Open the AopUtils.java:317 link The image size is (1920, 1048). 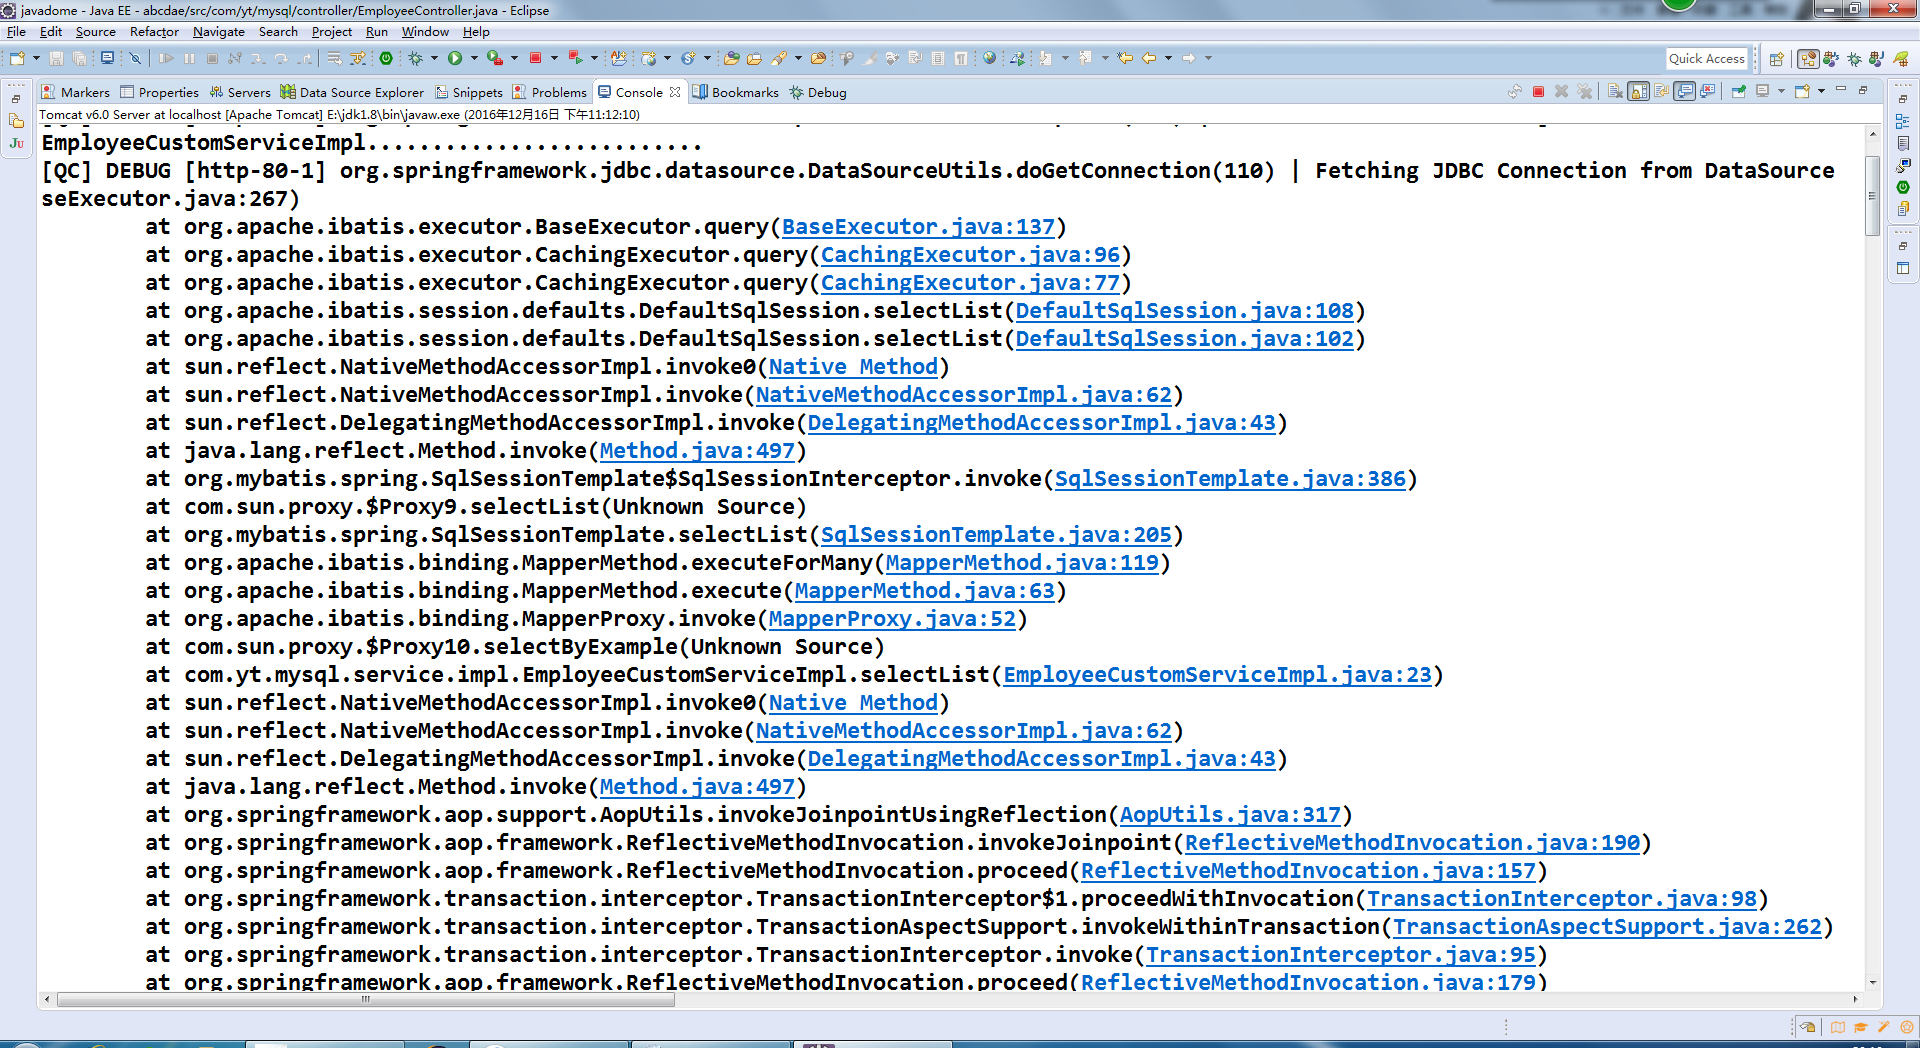1230,815
